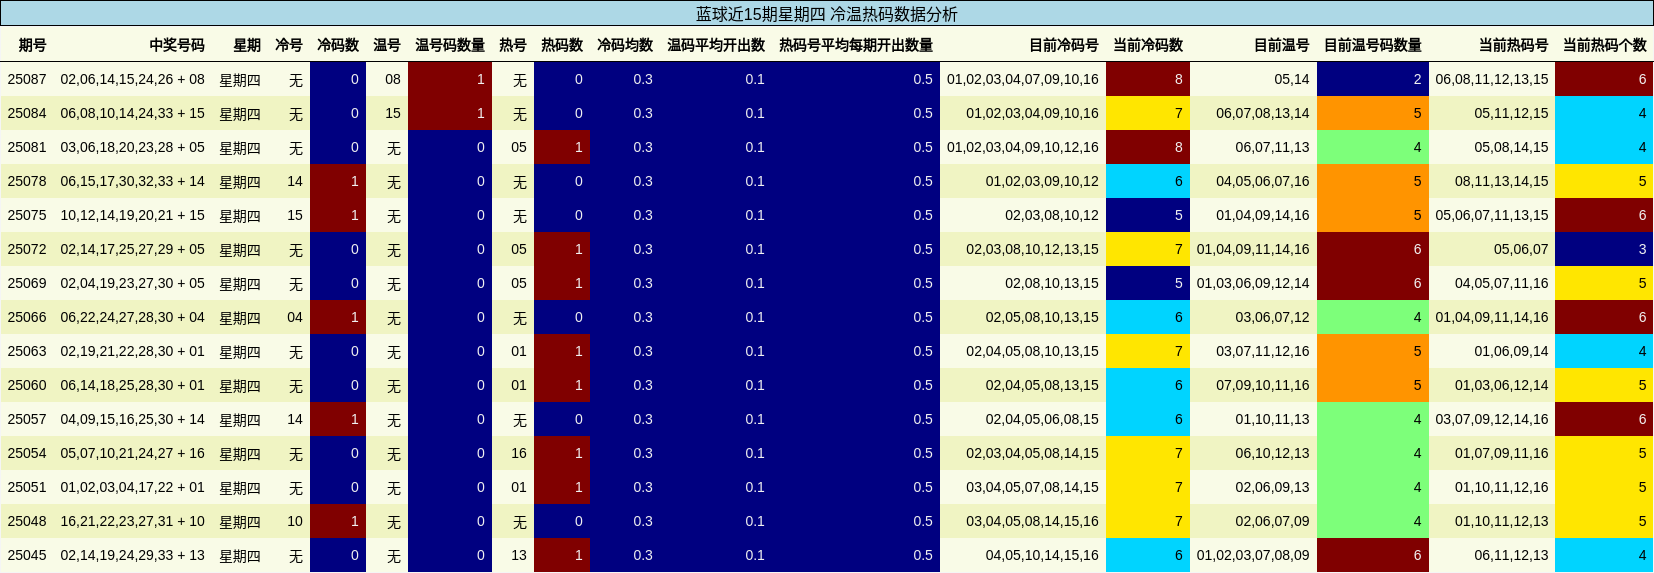Select current warm numbers 03,06,07,12
1654x573 pixels.
(x=1272, y=317)
